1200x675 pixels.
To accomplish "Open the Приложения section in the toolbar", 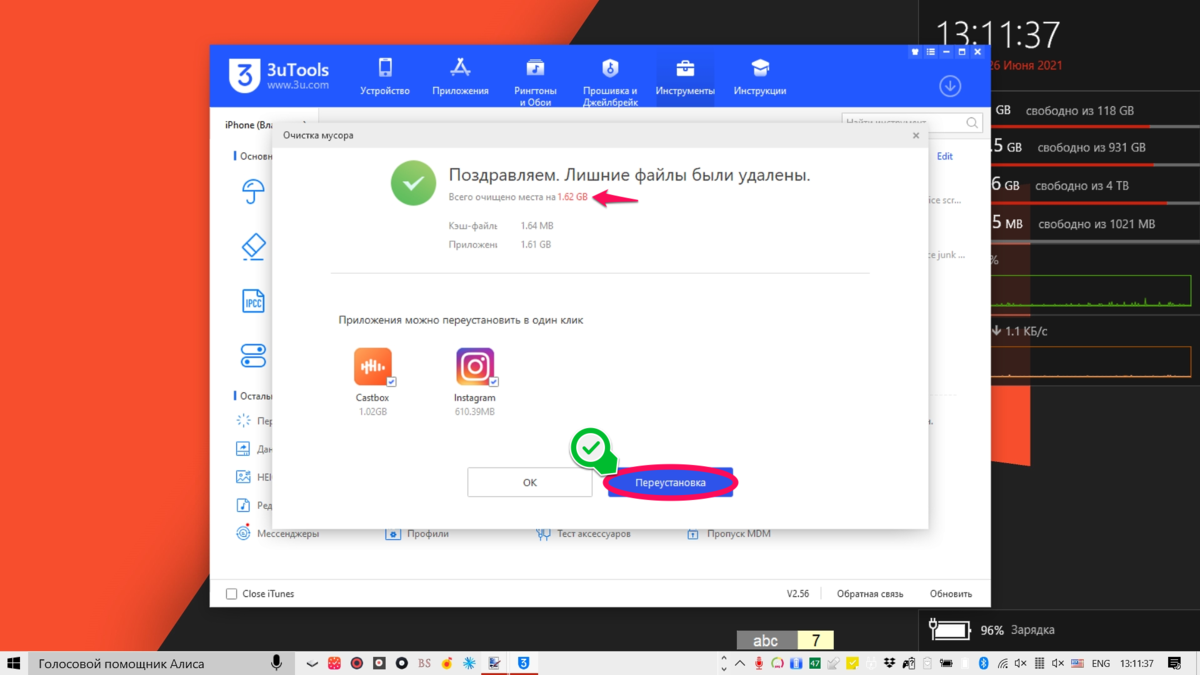I will (x=460, y=77).
